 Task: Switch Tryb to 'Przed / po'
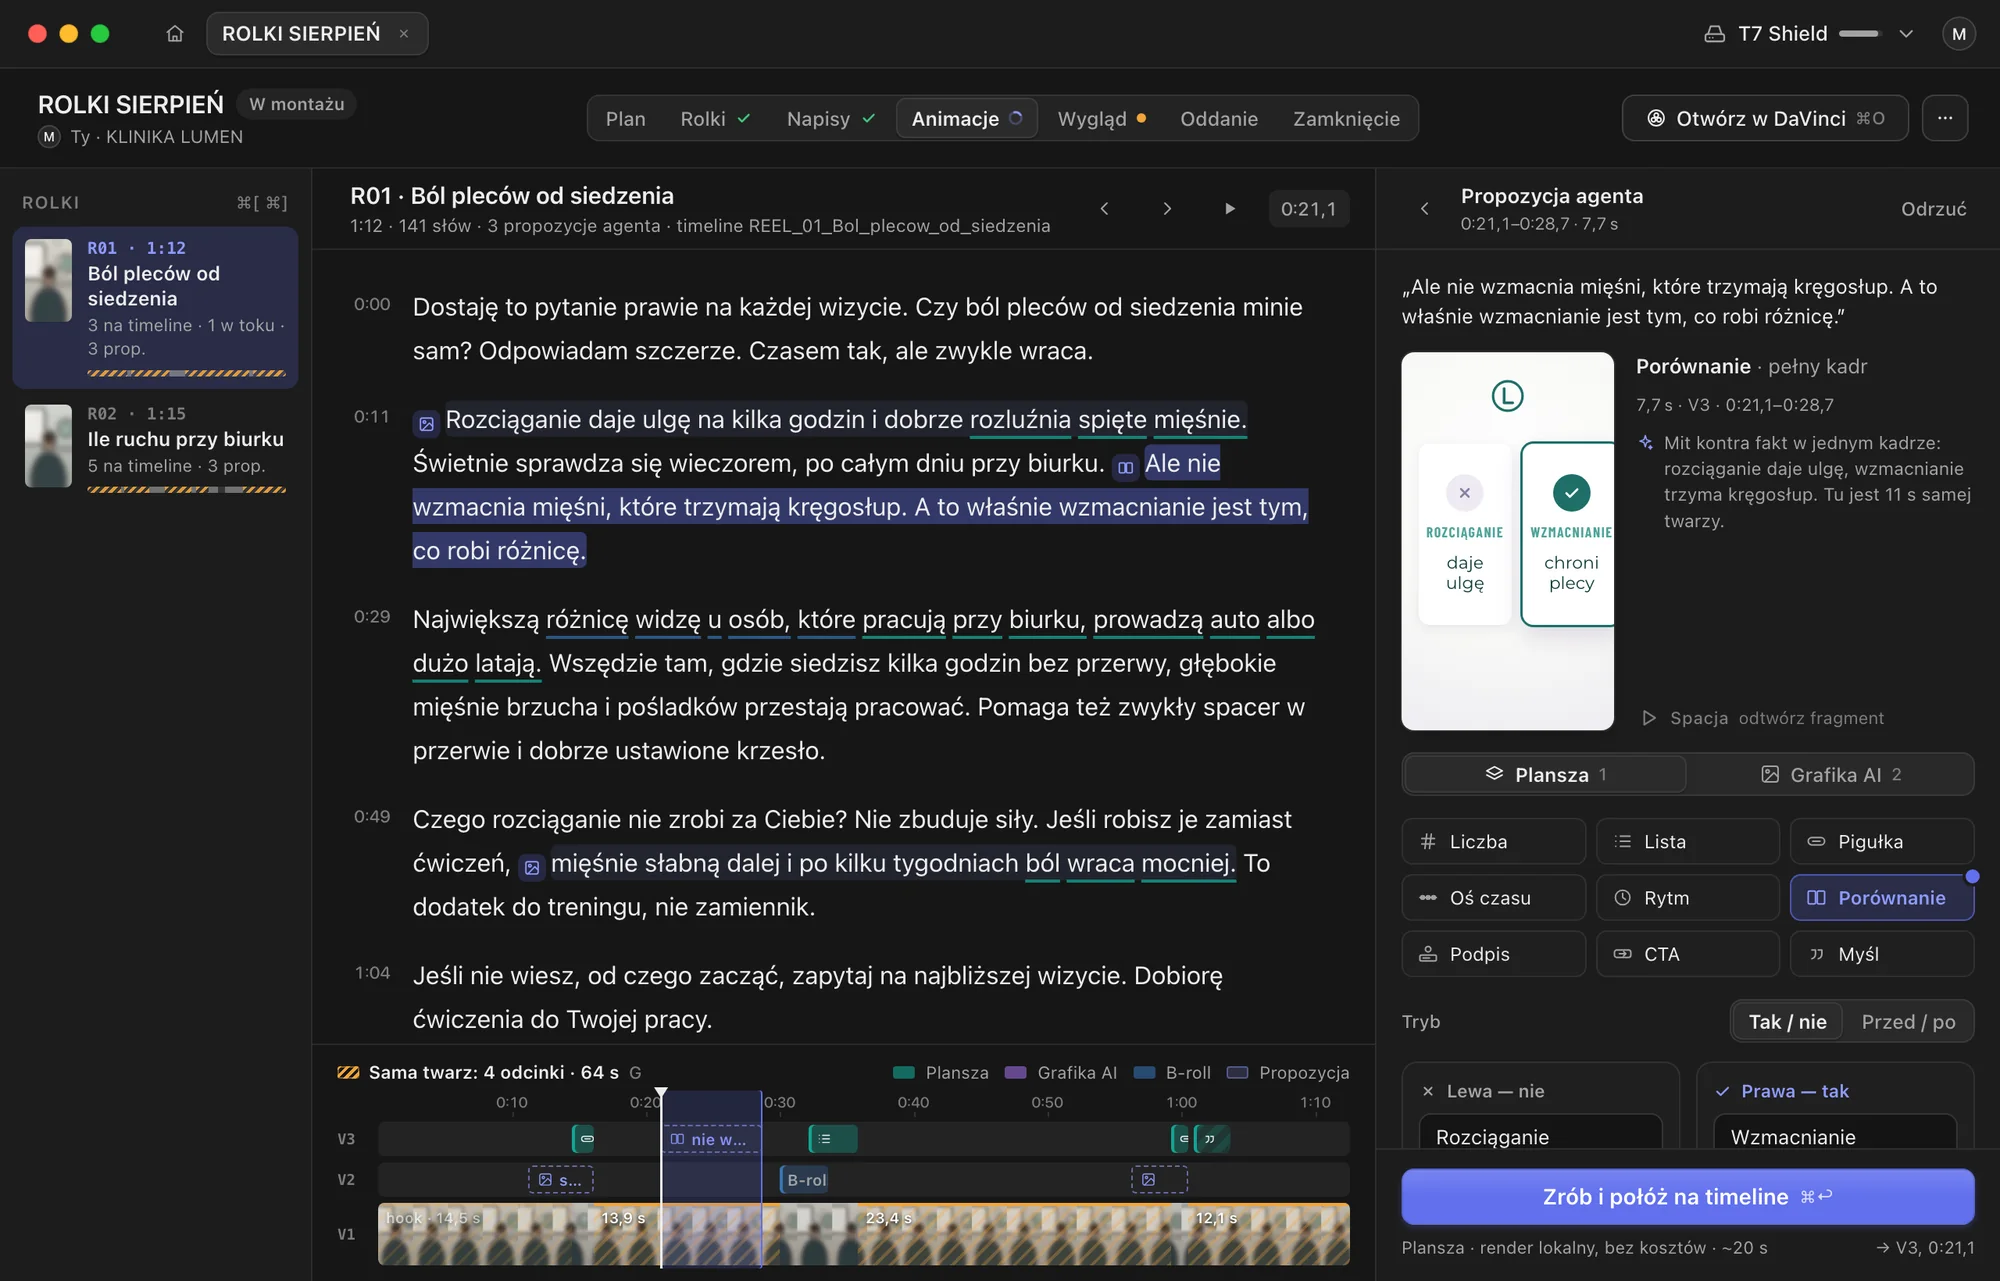pyautogui.click(x=1908, y=1022)
